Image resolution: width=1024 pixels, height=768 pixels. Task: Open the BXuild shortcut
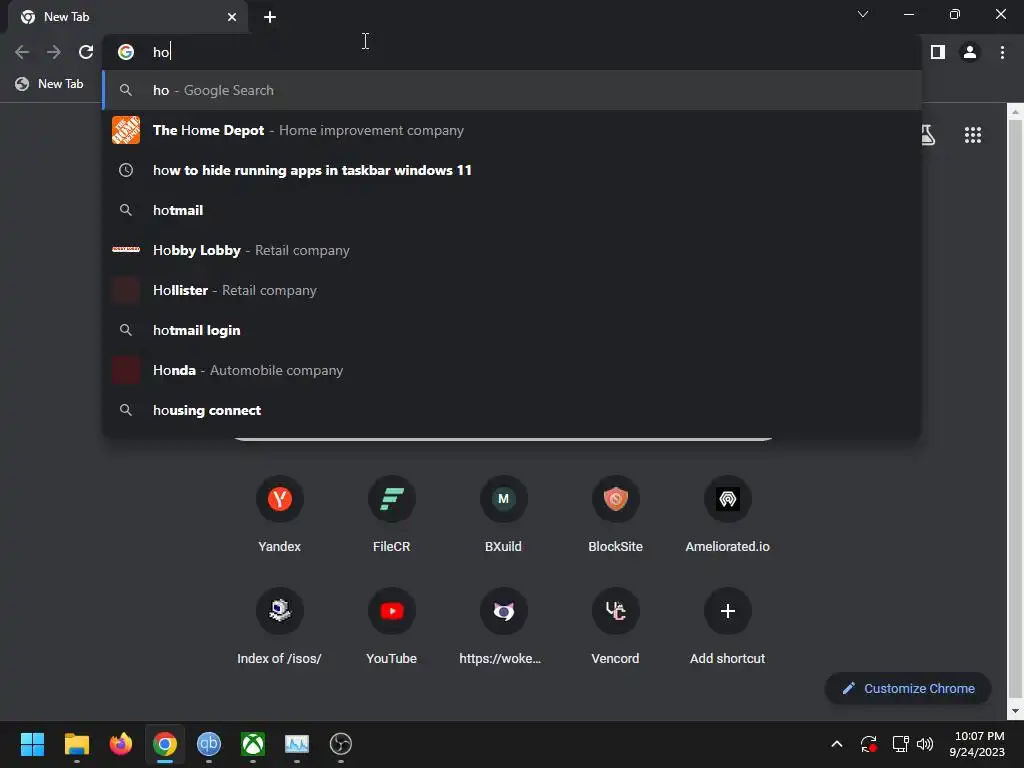[x=504, y=515]
